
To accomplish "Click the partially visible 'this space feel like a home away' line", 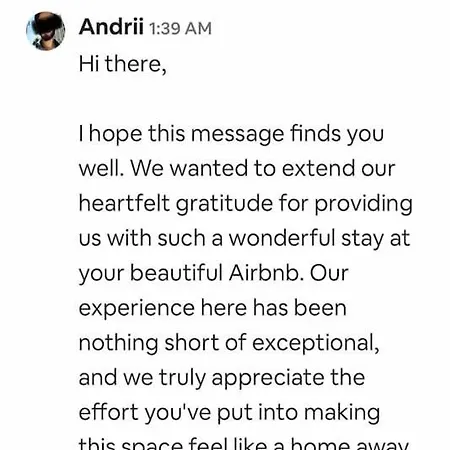I will coord(244,443).
